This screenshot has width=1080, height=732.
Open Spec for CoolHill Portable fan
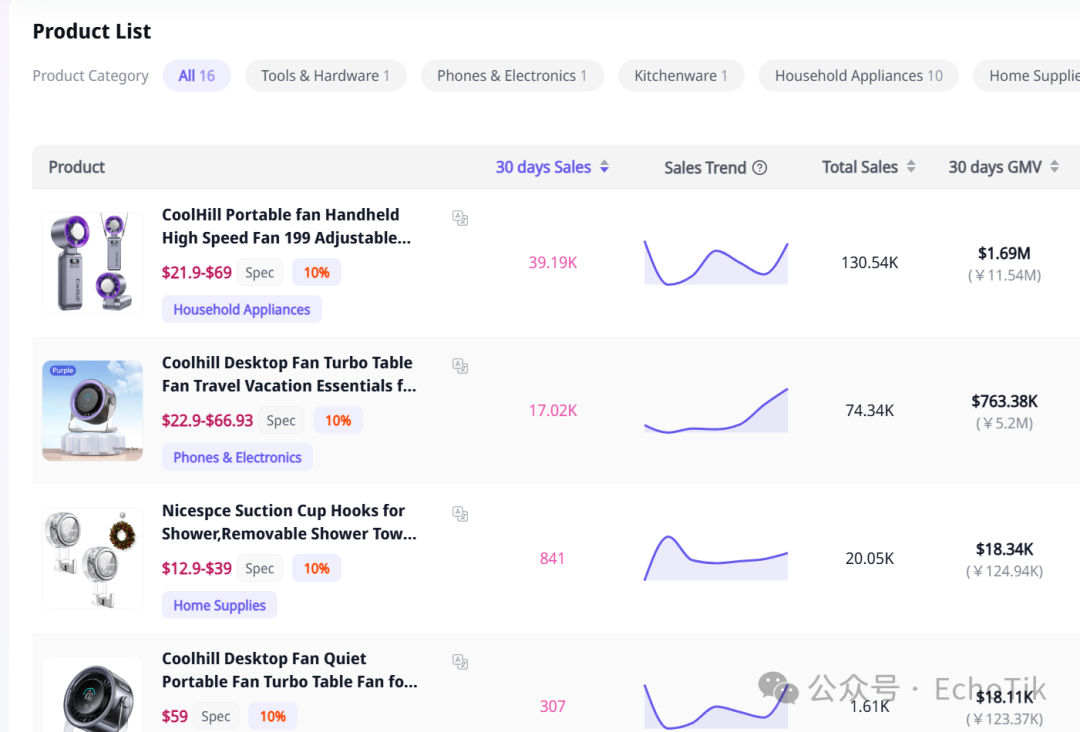(x=260, y=273)
